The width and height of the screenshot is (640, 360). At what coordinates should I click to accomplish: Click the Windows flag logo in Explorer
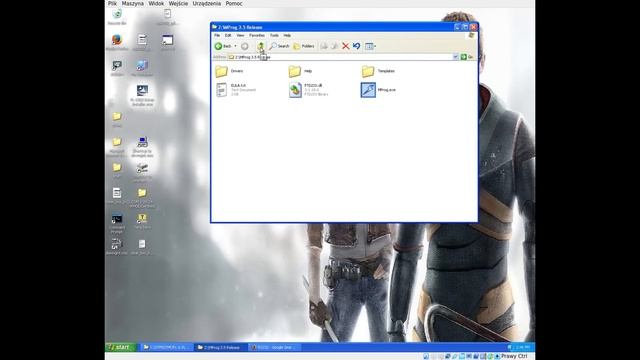(x=471, y=36)
